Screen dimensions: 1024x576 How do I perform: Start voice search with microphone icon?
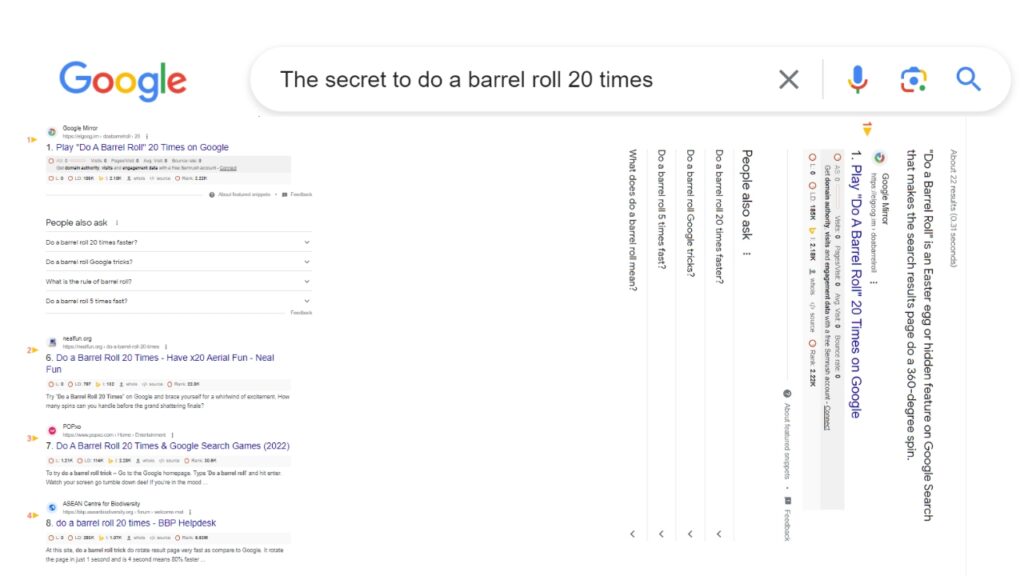pyautogui.click(x=857, y=80)
